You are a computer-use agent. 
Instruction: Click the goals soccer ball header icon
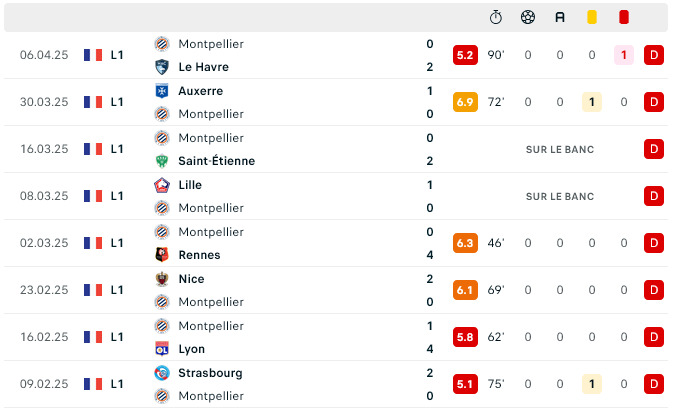pos(528,17)
